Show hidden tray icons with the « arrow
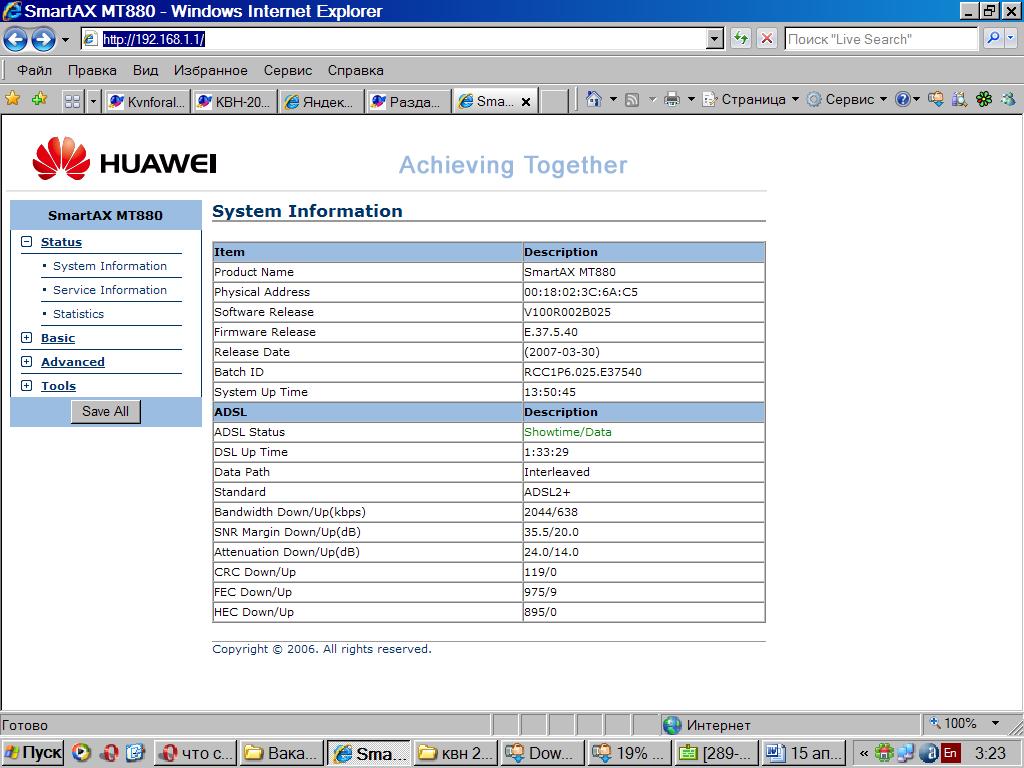 point(863,753)
